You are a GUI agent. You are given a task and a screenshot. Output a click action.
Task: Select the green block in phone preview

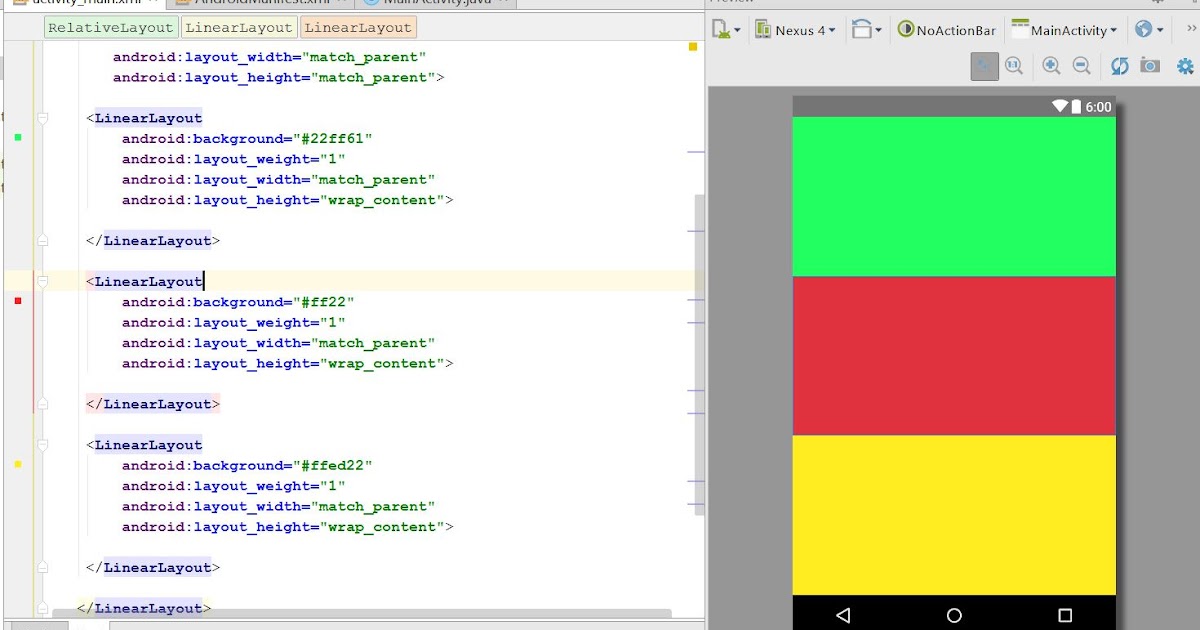click(954, 196)
